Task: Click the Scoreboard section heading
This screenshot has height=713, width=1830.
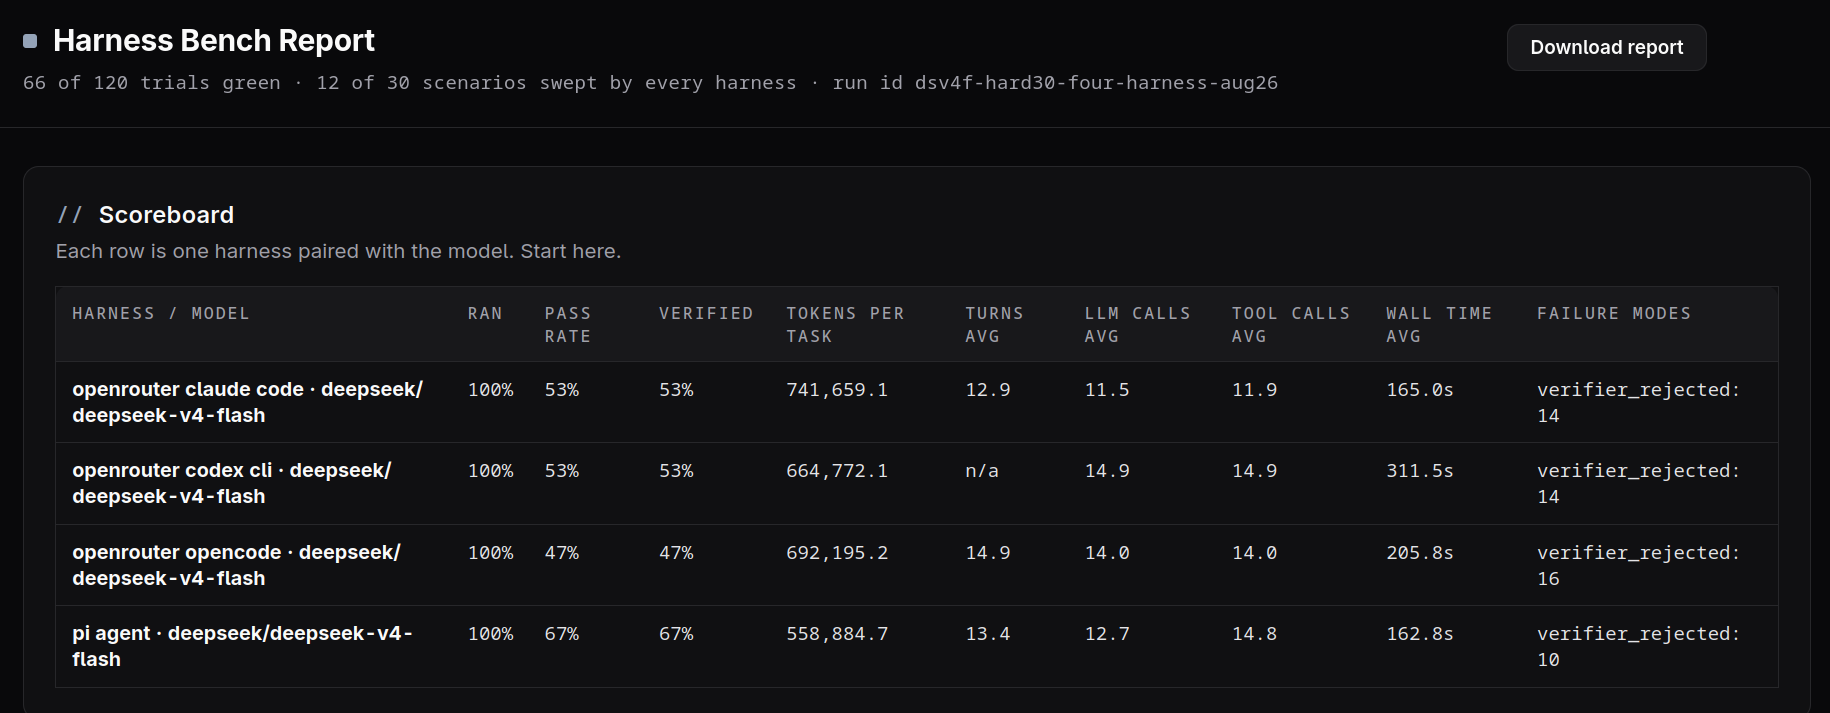Action: pyautogui.click(x=166, y=215)
